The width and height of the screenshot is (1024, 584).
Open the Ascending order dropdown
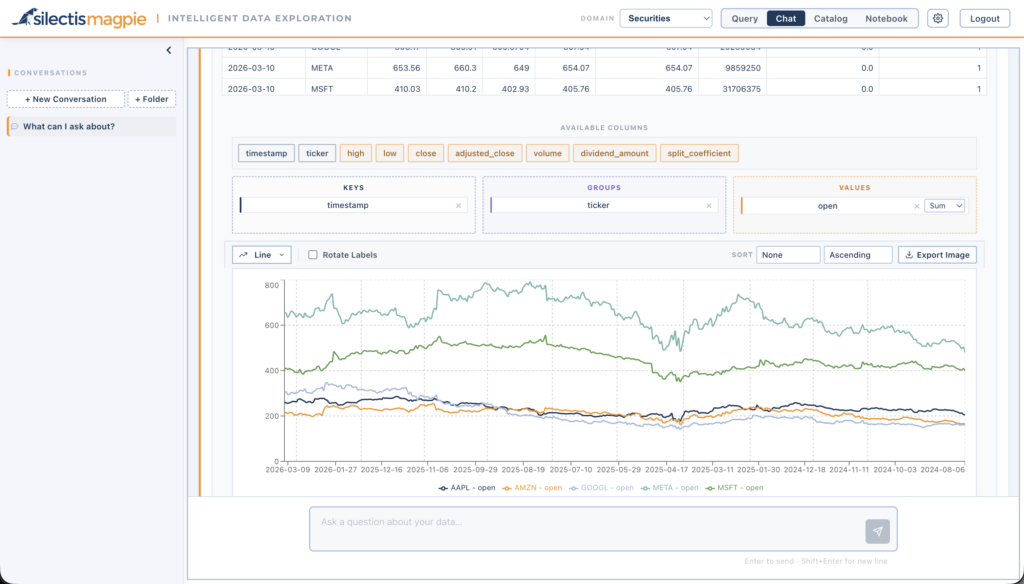coord(858,255)
